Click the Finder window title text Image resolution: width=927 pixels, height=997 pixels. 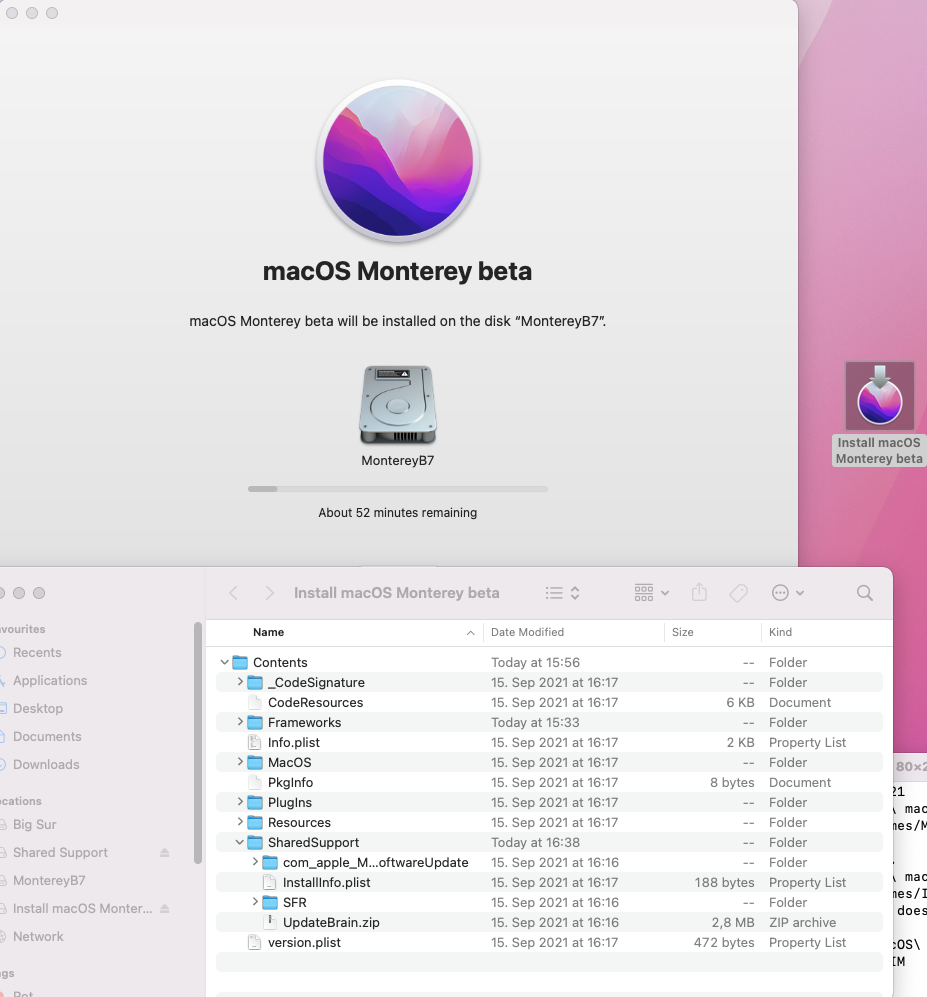coord(397,593)
